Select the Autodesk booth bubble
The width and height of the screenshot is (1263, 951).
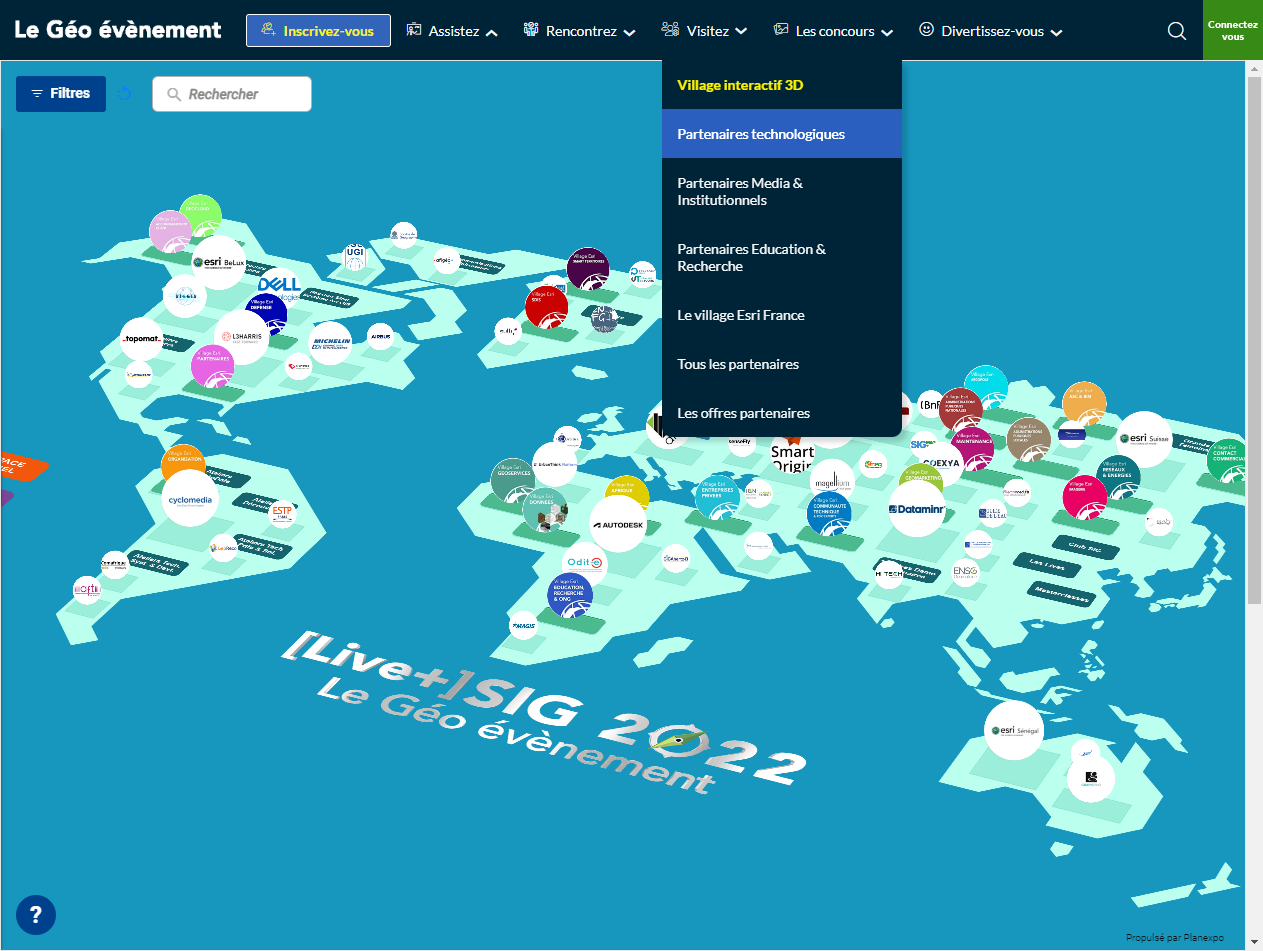click(x=618, y=524)
